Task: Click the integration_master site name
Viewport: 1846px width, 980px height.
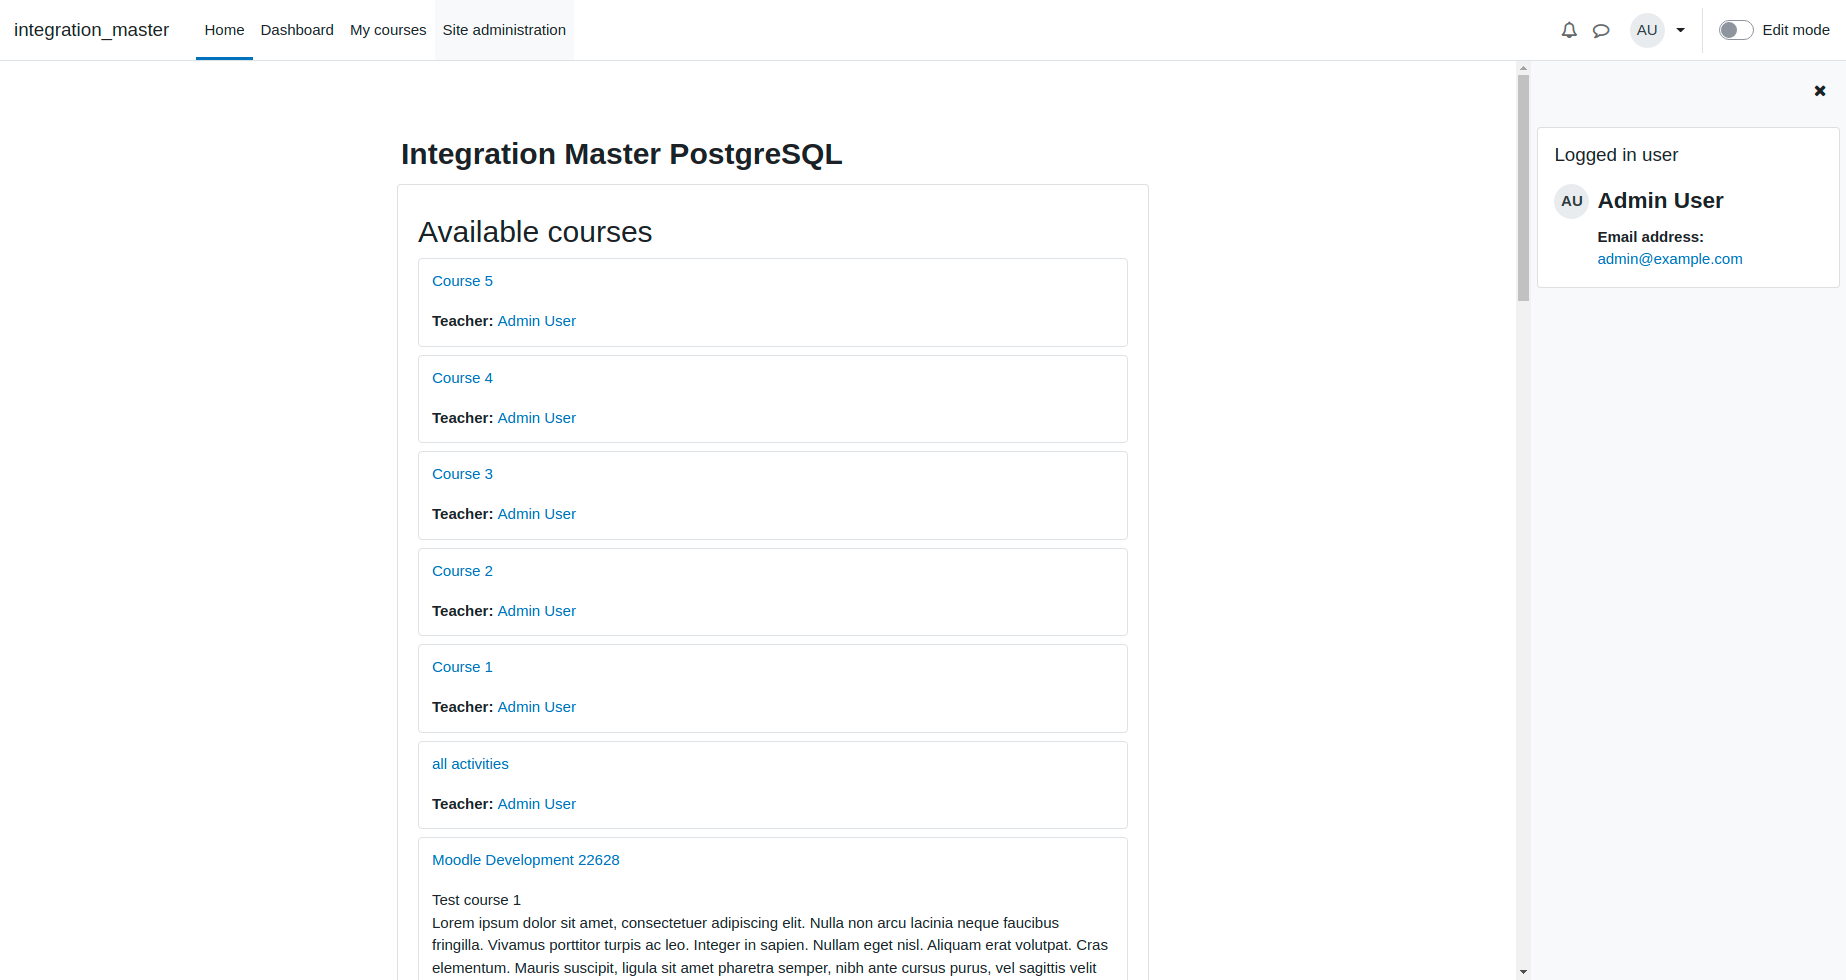Action: (x=91, y=30)
